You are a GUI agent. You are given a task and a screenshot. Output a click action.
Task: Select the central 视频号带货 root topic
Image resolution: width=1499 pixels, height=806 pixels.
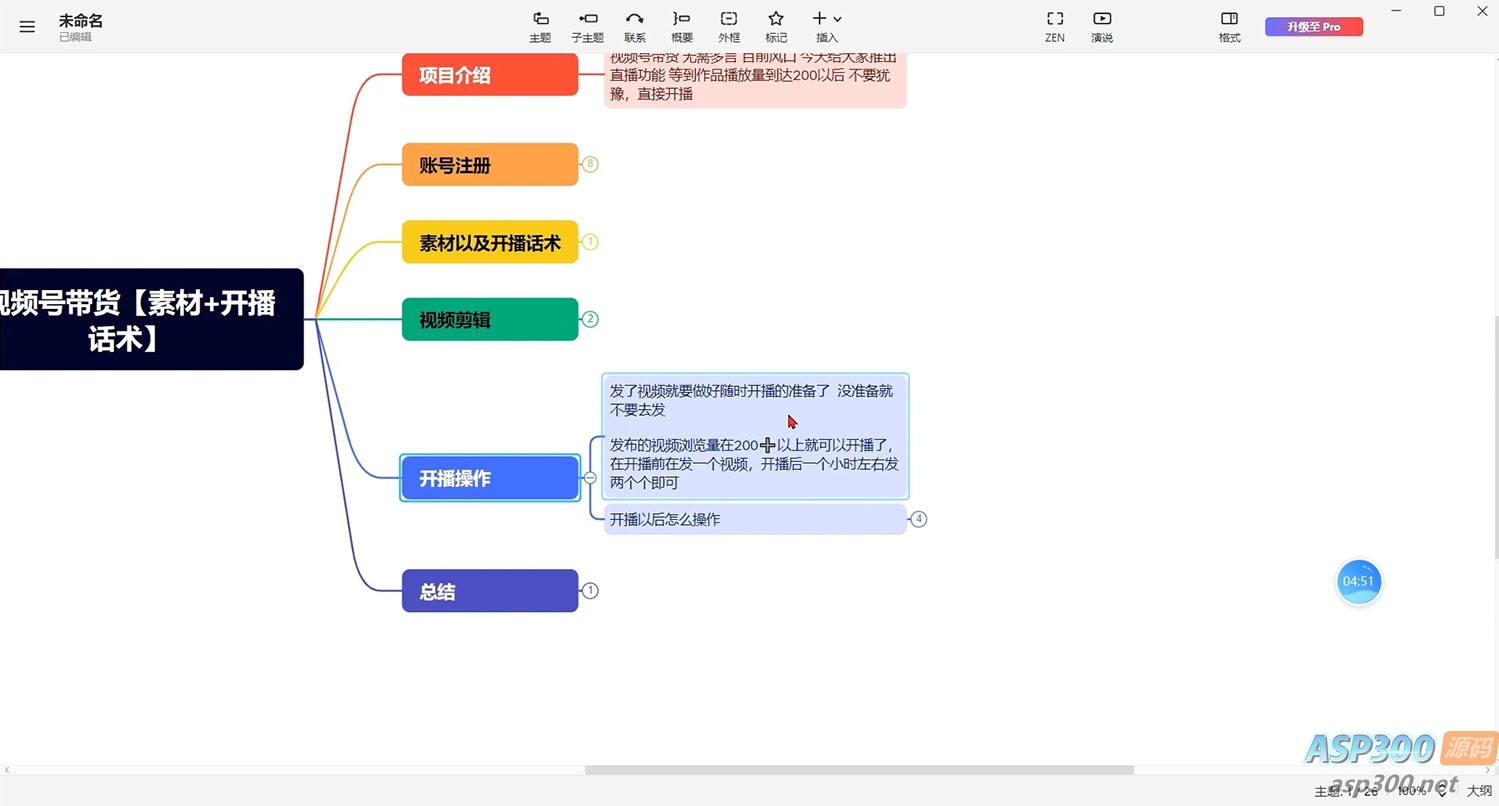[150, 319]
